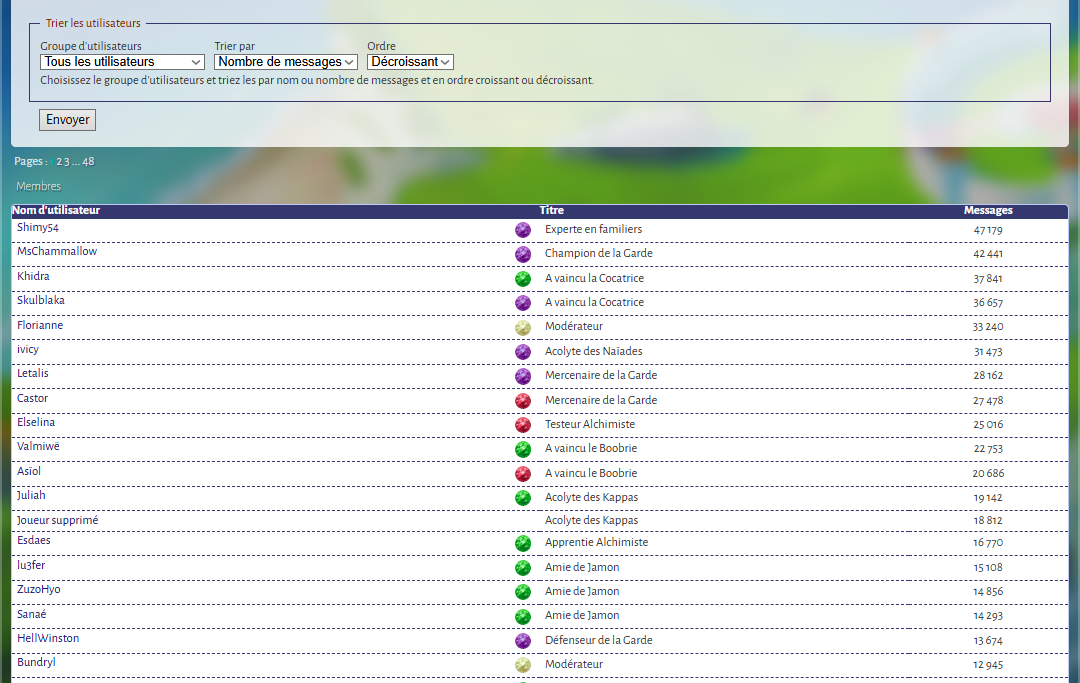Open lu3fer's profile link
Screen dimensions: 1080x683
(x=31, y=565)
